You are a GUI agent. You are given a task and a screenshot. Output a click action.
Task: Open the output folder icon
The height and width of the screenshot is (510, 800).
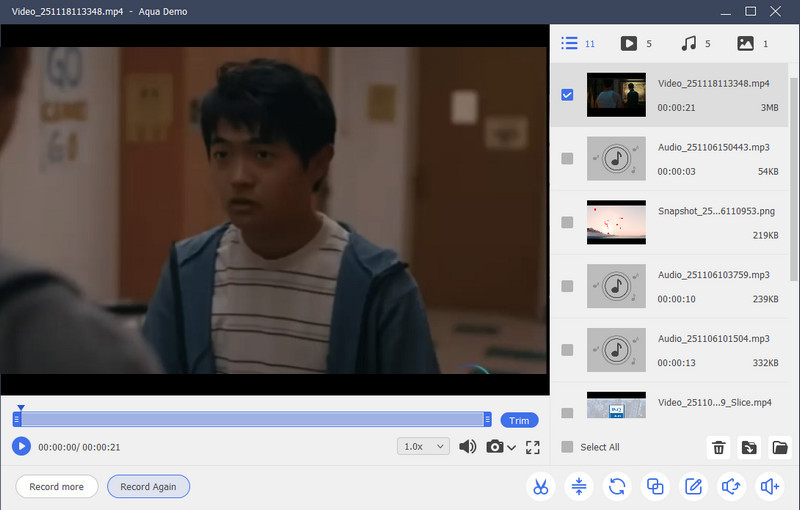click(780, 448)
